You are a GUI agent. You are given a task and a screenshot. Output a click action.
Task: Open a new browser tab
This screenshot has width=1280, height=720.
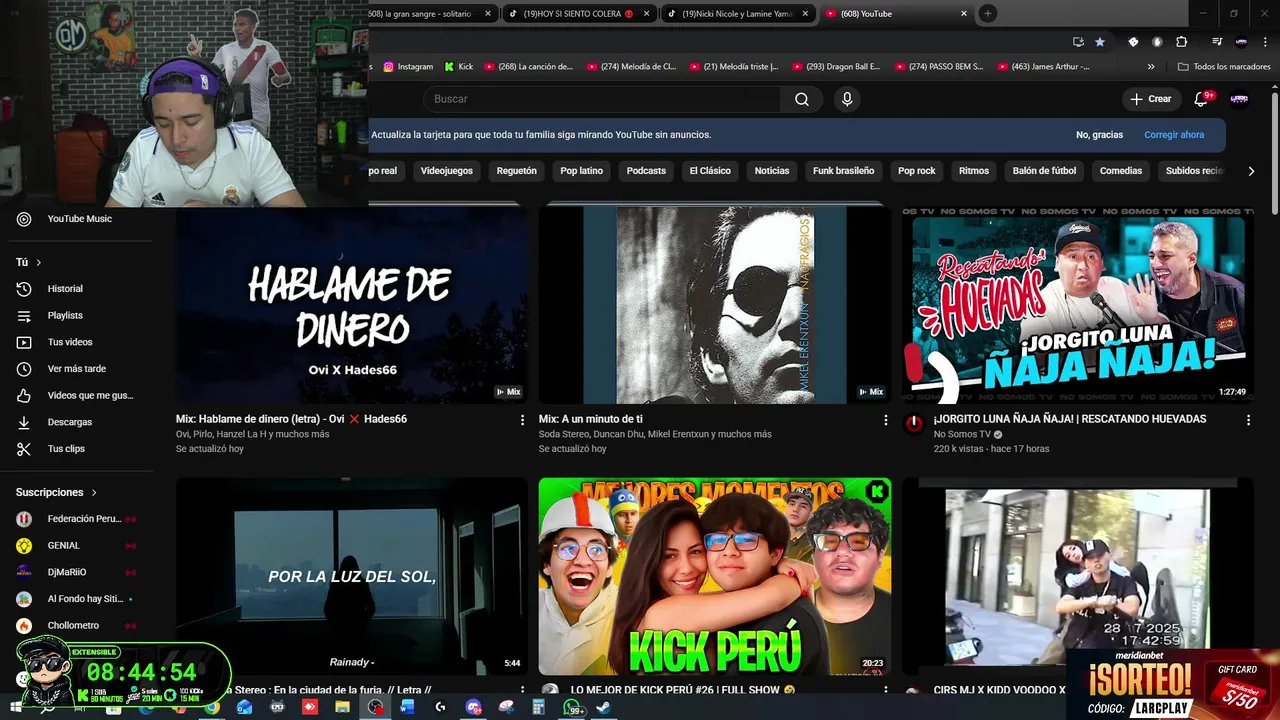[987, 14]
